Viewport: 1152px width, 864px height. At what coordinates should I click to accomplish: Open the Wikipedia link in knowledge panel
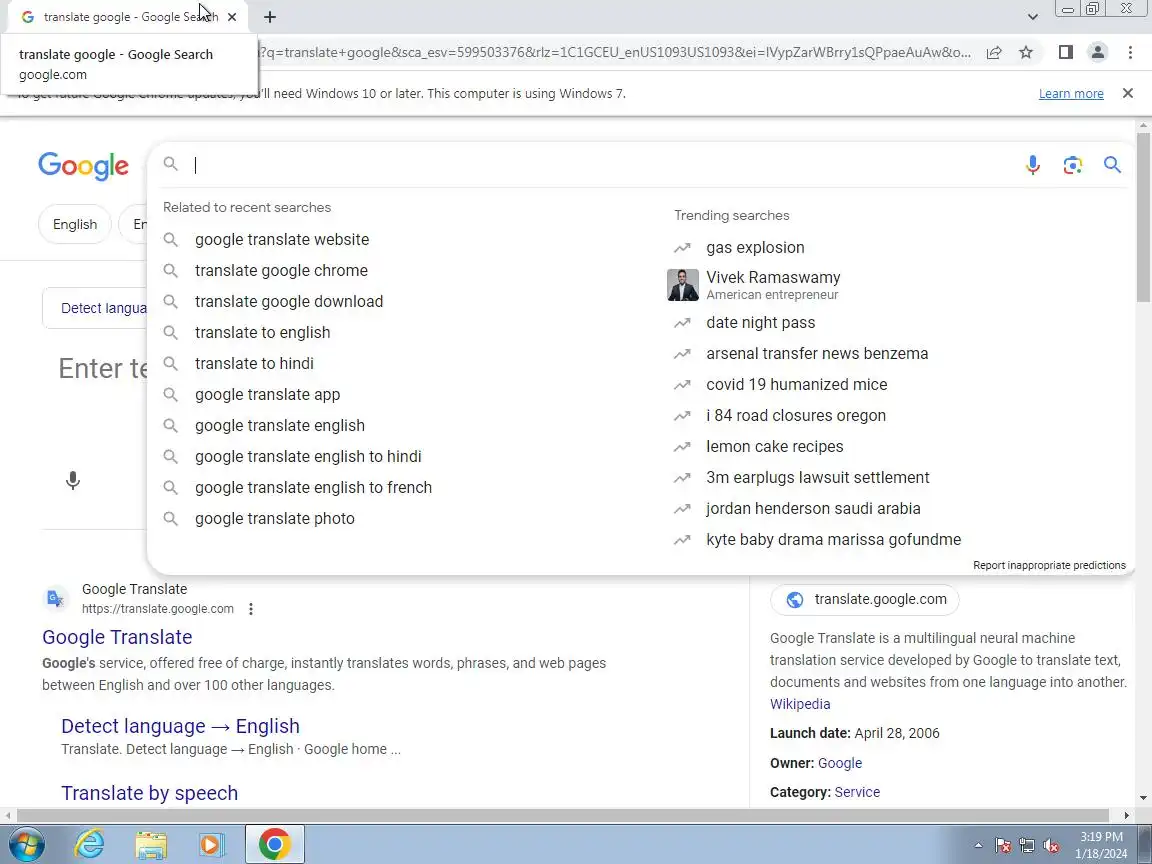click(x=799, y=704)
